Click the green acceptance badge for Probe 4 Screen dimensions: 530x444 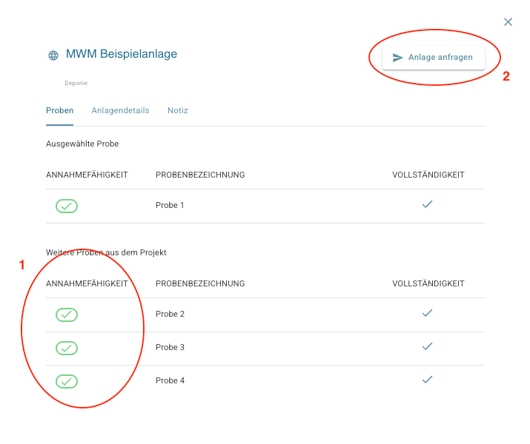[x=67, y=381]
